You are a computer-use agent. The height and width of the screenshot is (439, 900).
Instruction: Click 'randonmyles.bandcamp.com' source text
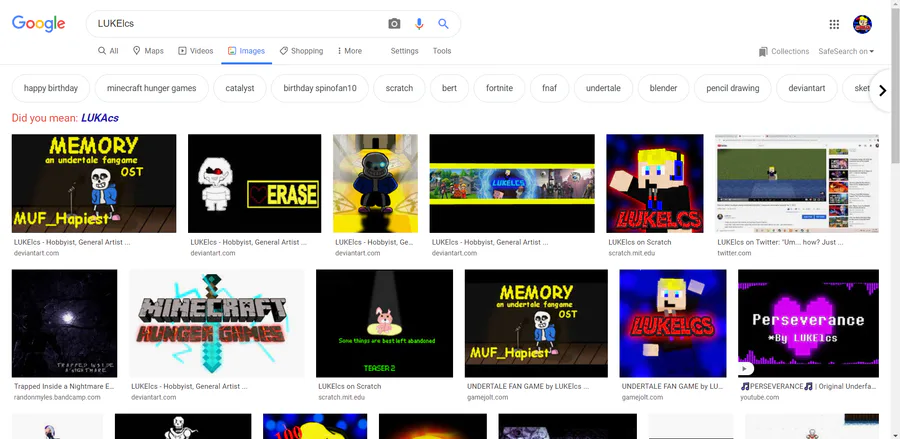point(57,397)
